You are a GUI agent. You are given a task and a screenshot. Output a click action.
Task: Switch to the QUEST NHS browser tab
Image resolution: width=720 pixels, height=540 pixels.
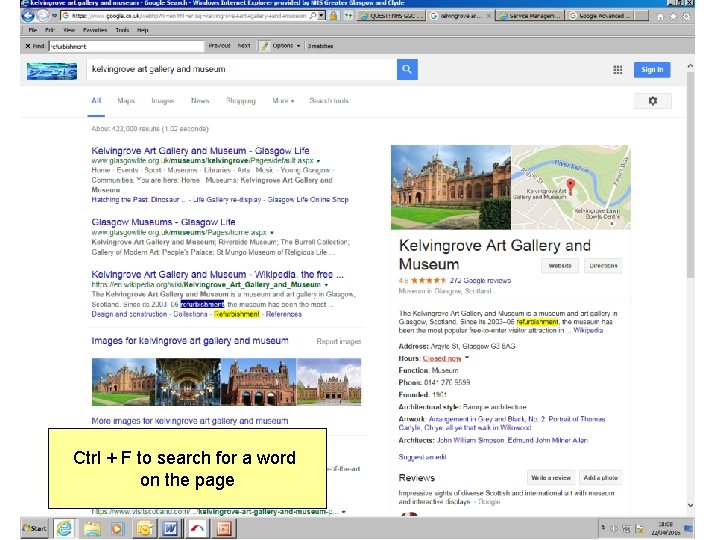(392, 16)
